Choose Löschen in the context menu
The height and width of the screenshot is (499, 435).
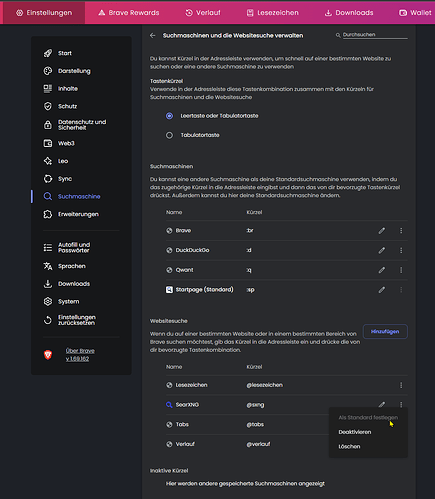coord(349,447)
